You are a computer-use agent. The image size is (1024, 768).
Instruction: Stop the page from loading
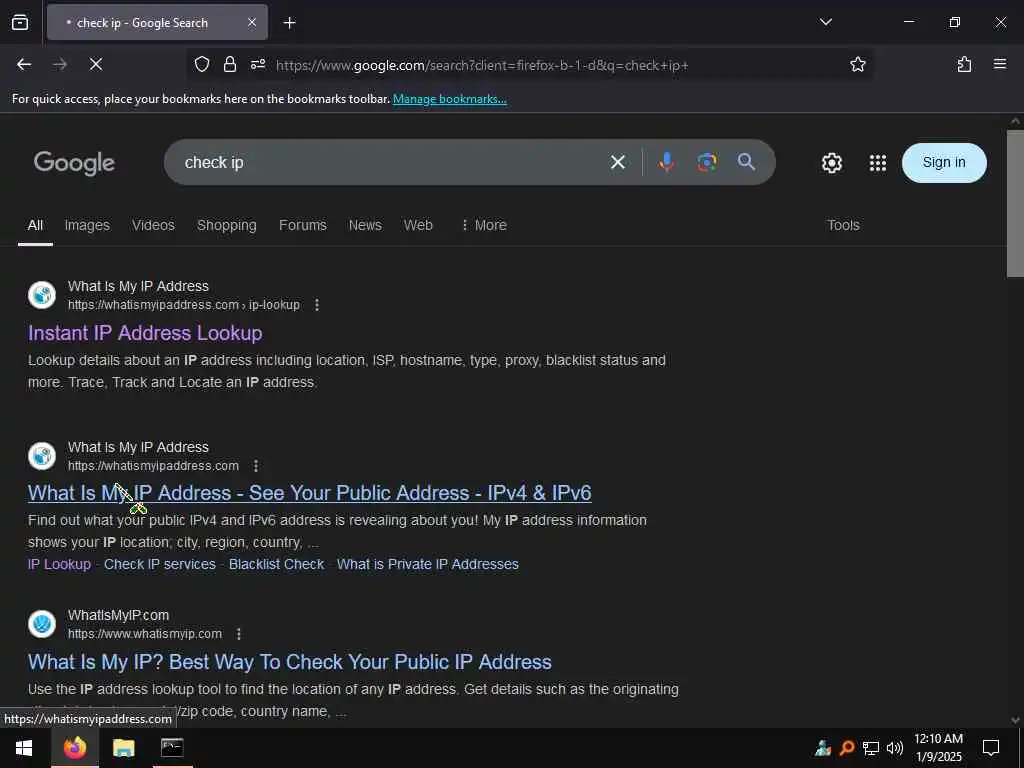(96, 64)
